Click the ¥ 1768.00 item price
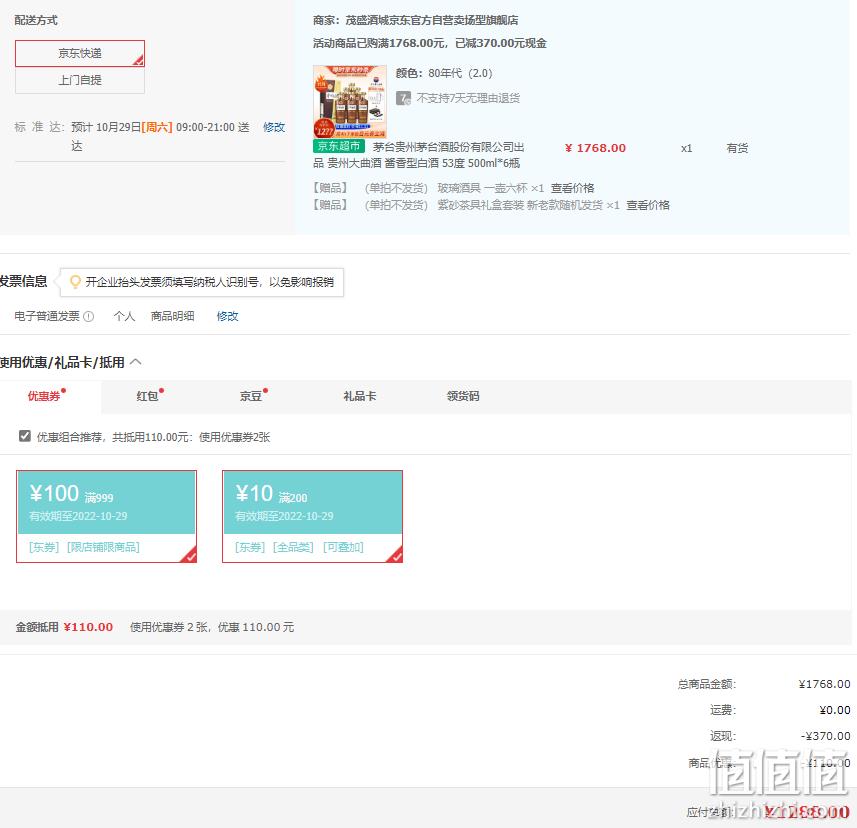This screenshot has width=857, height=828. [x=595, y=148]
